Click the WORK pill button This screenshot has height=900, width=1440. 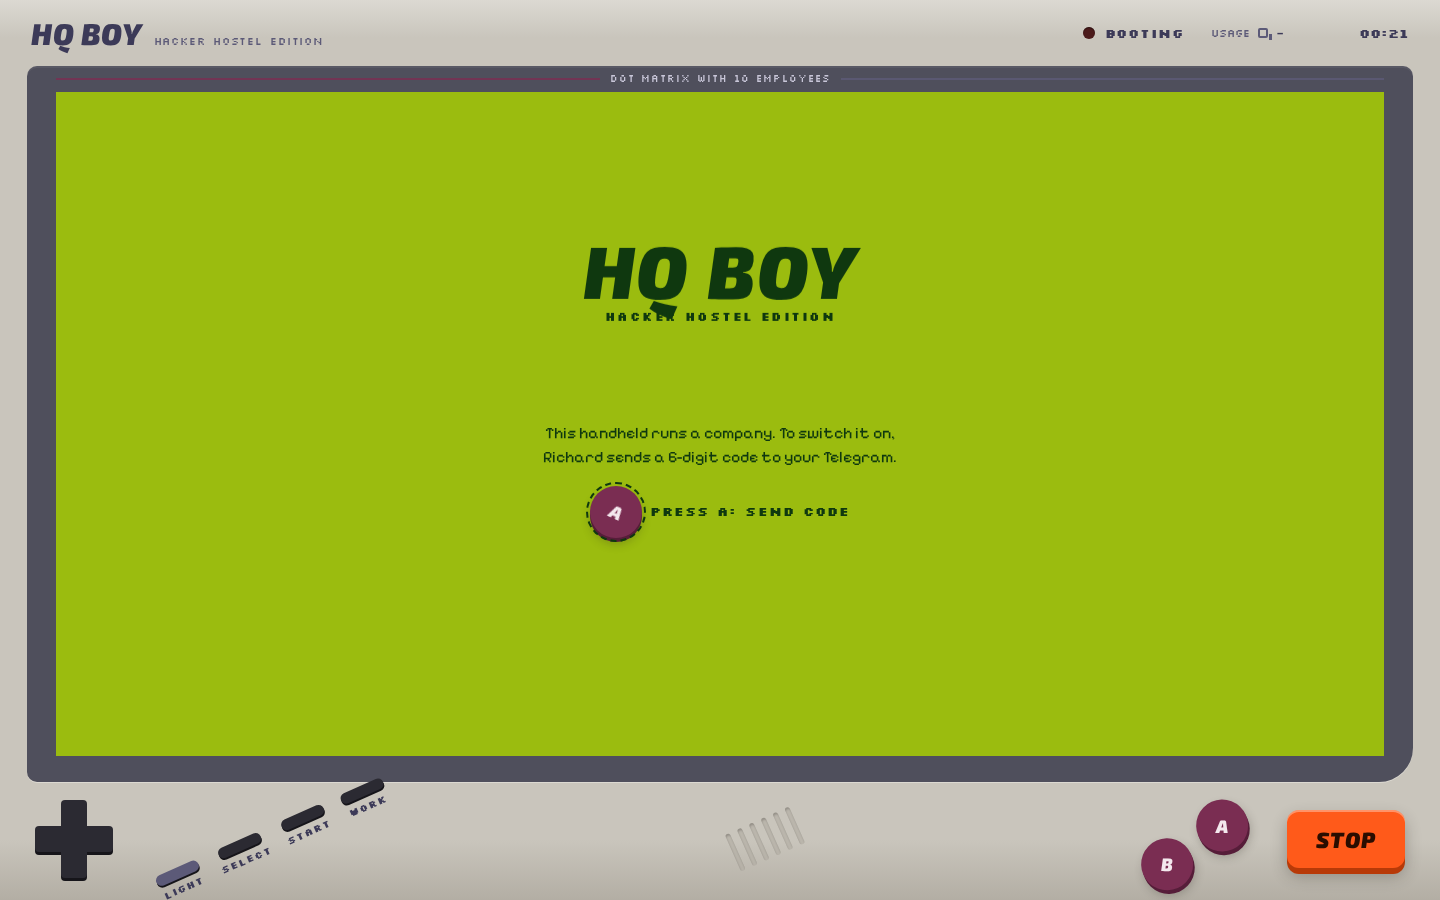point(362,792)
